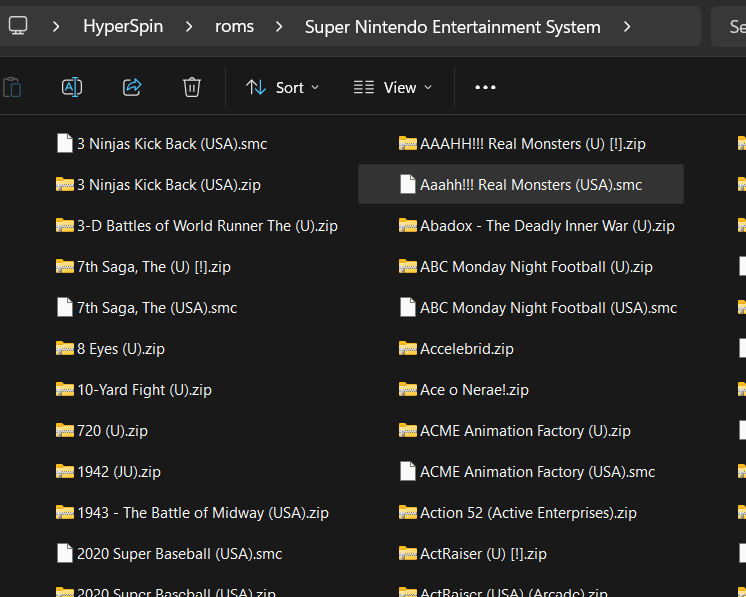Select file name 3 Ninjas Kick Back (USA).smc
746x597 pixels.
pyautogui.click(x=172, y=144)
